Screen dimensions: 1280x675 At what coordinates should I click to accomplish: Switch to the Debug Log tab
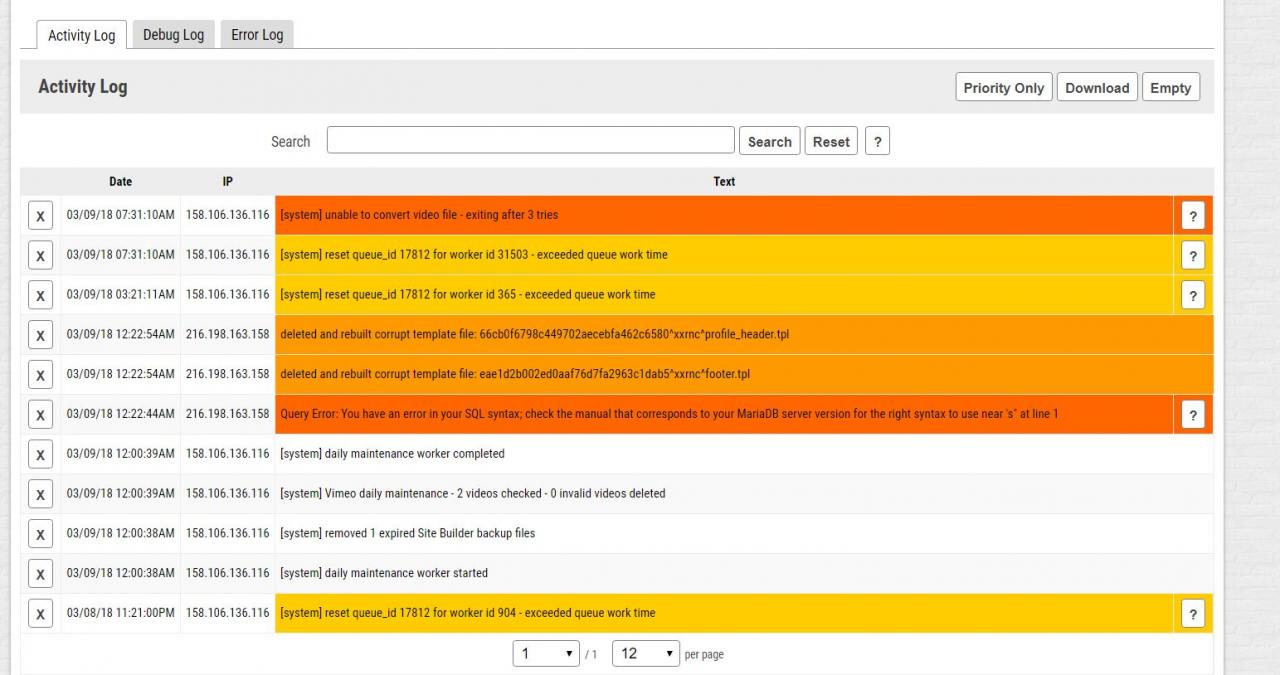tap(173, 35)
